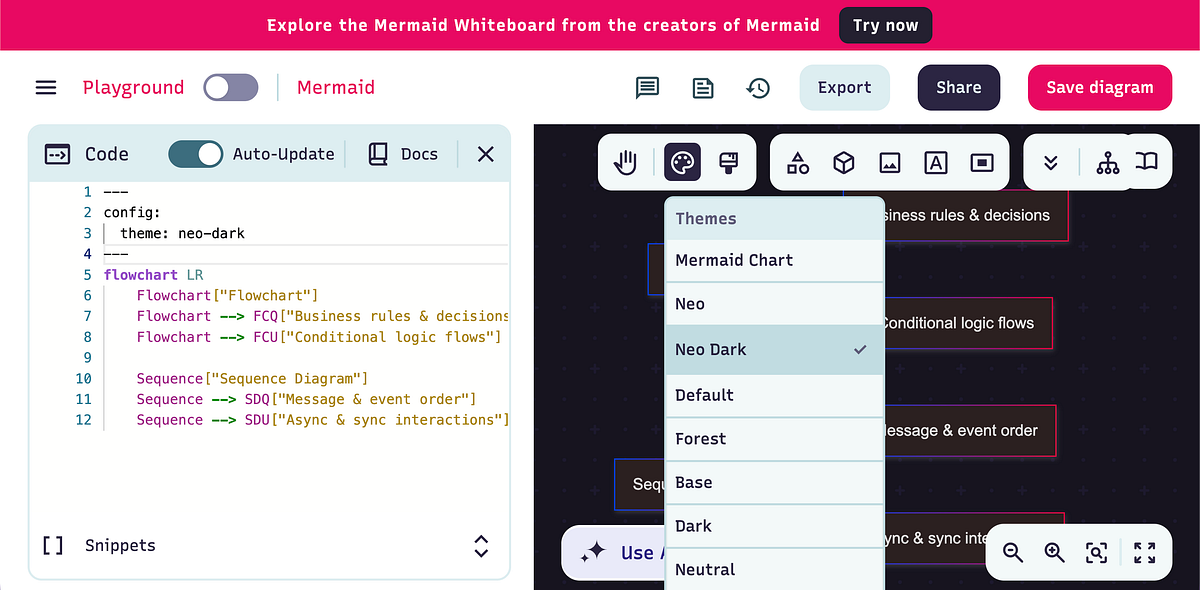Click the 3D cube icon
Viewport: 1200px width, 590px height.
pyautogui.click(x=844, y=163)
